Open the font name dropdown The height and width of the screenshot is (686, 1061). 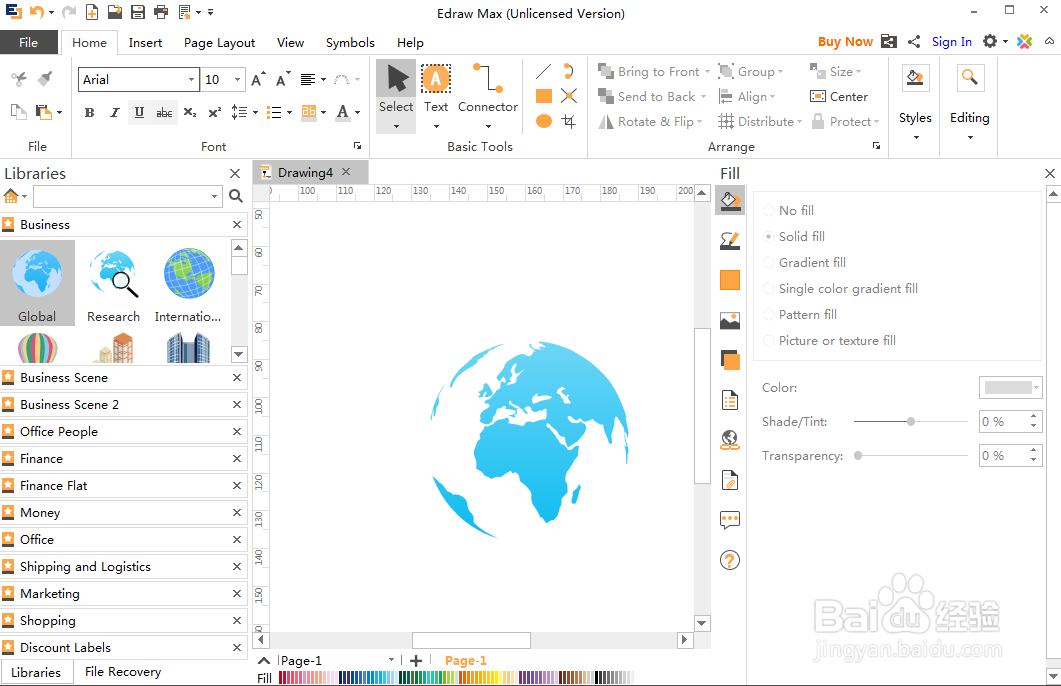click(x=191, y=80)
